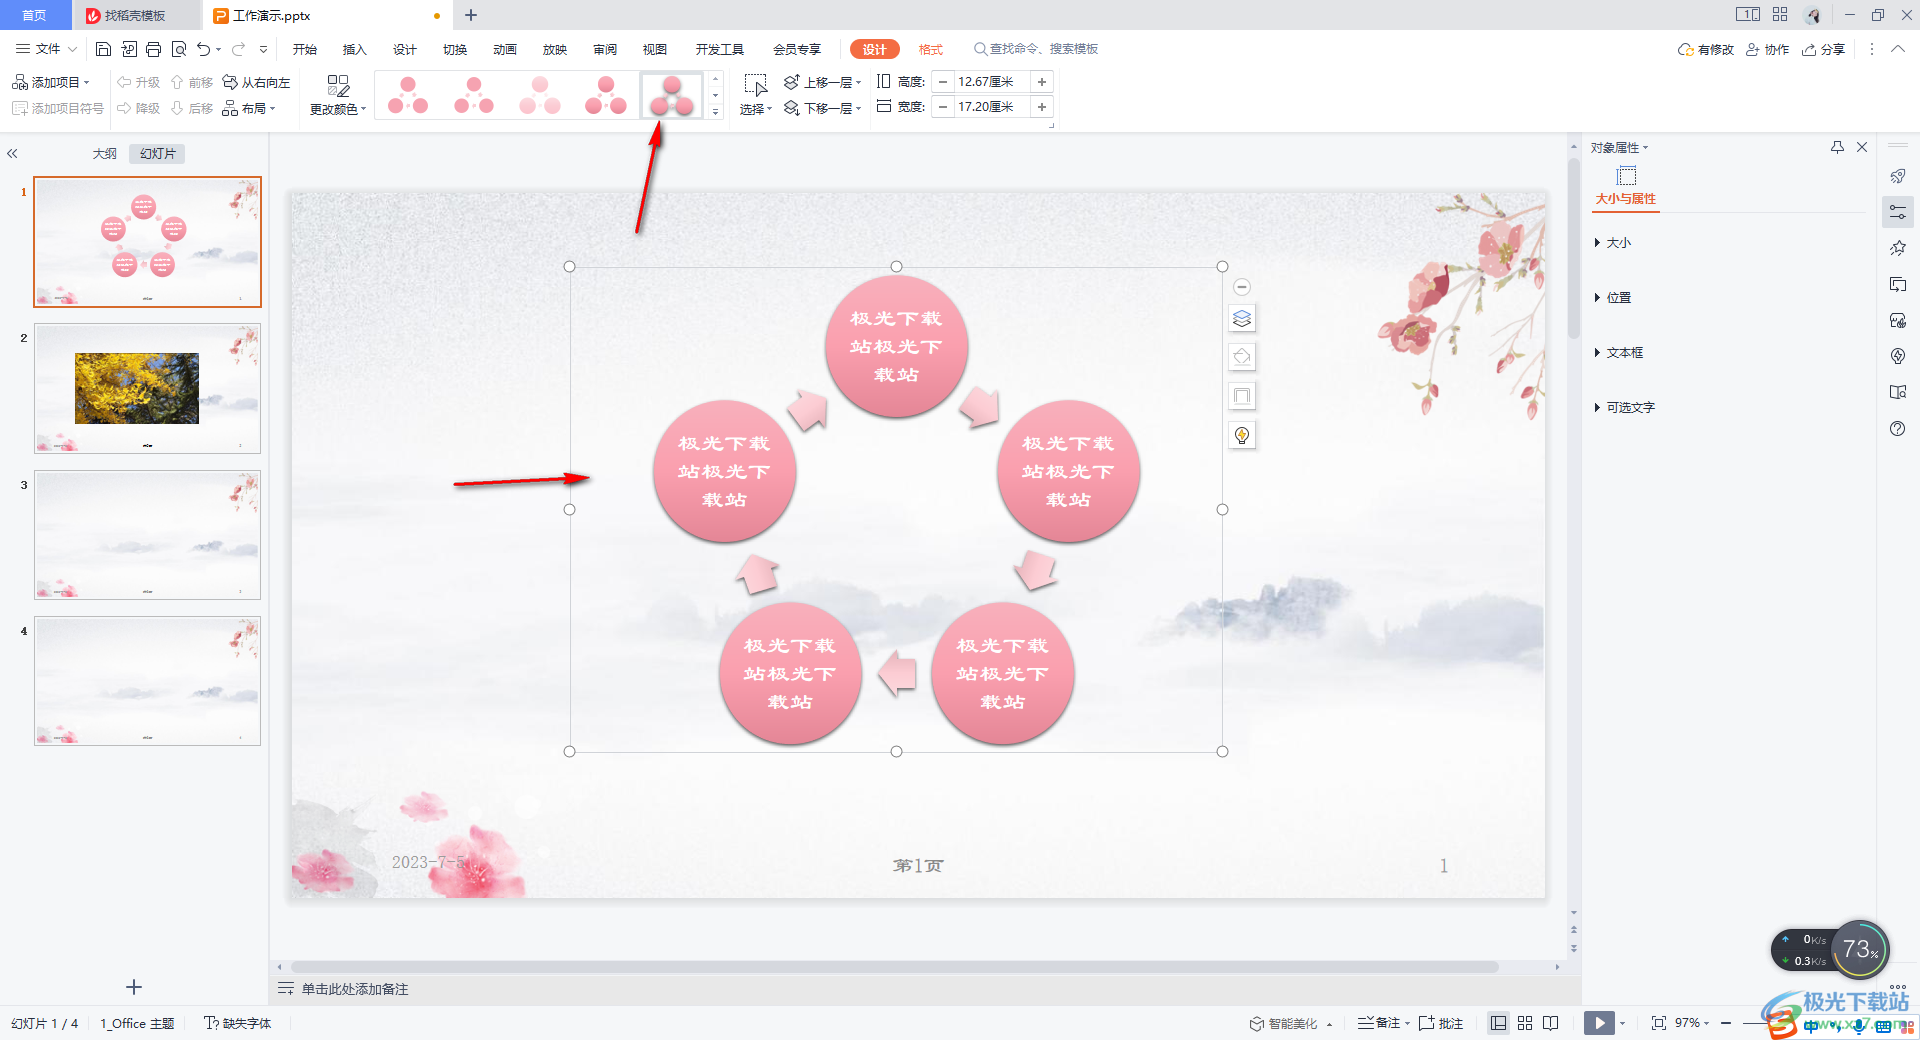Switch to 大纲 outline view tab

point(105,154)
